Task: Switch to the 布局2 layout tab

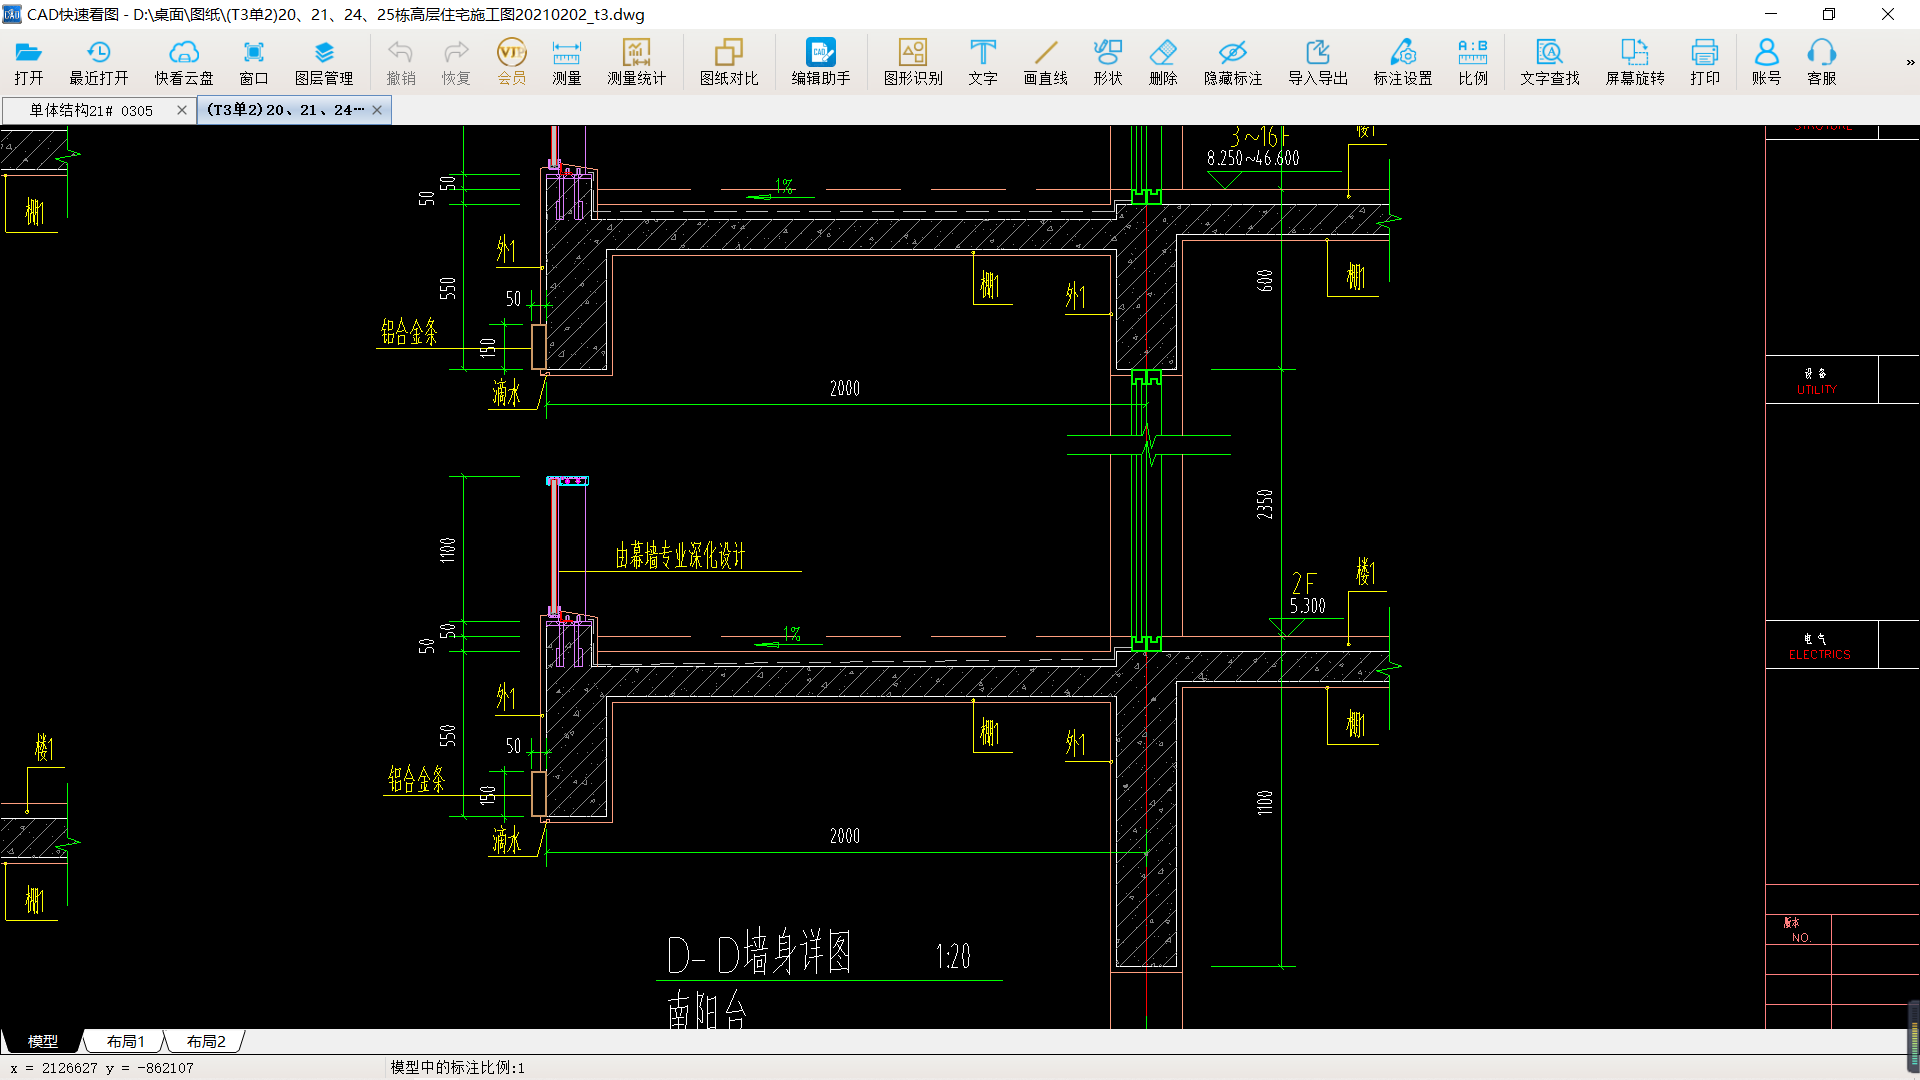Action: (206, 1041)
